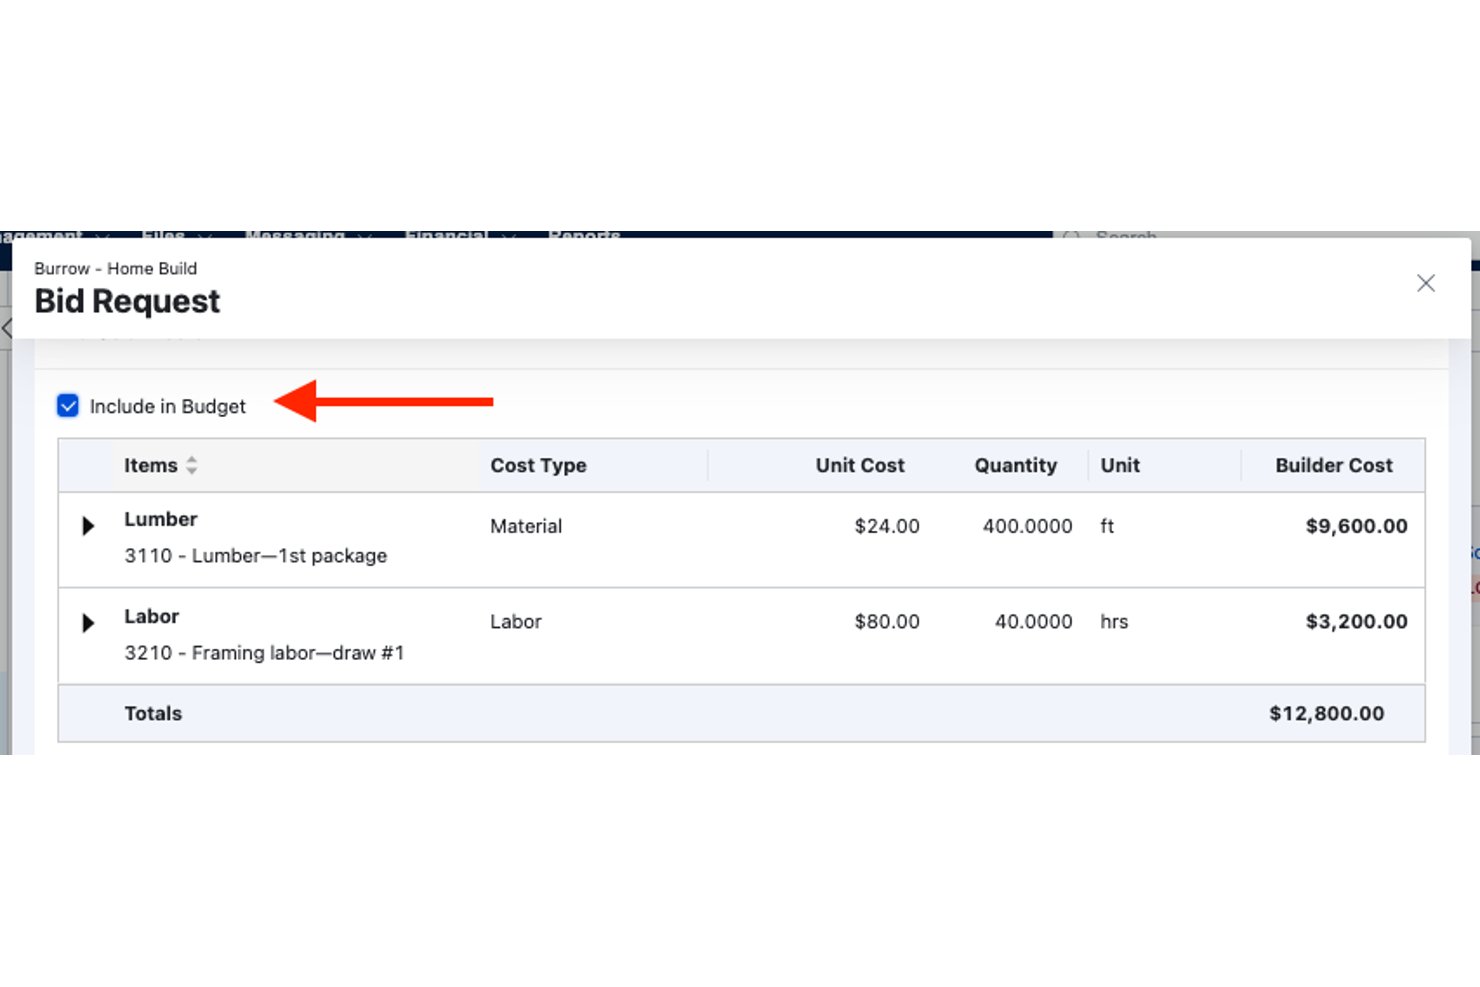Screen dimensions: 1480x987
Task: Click the Items column header
Action: tap(151, 465)
